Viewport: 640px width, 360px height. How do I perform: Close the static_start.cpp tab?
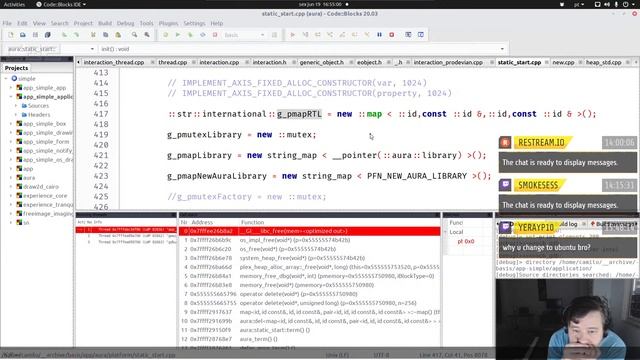pos(547,62)
